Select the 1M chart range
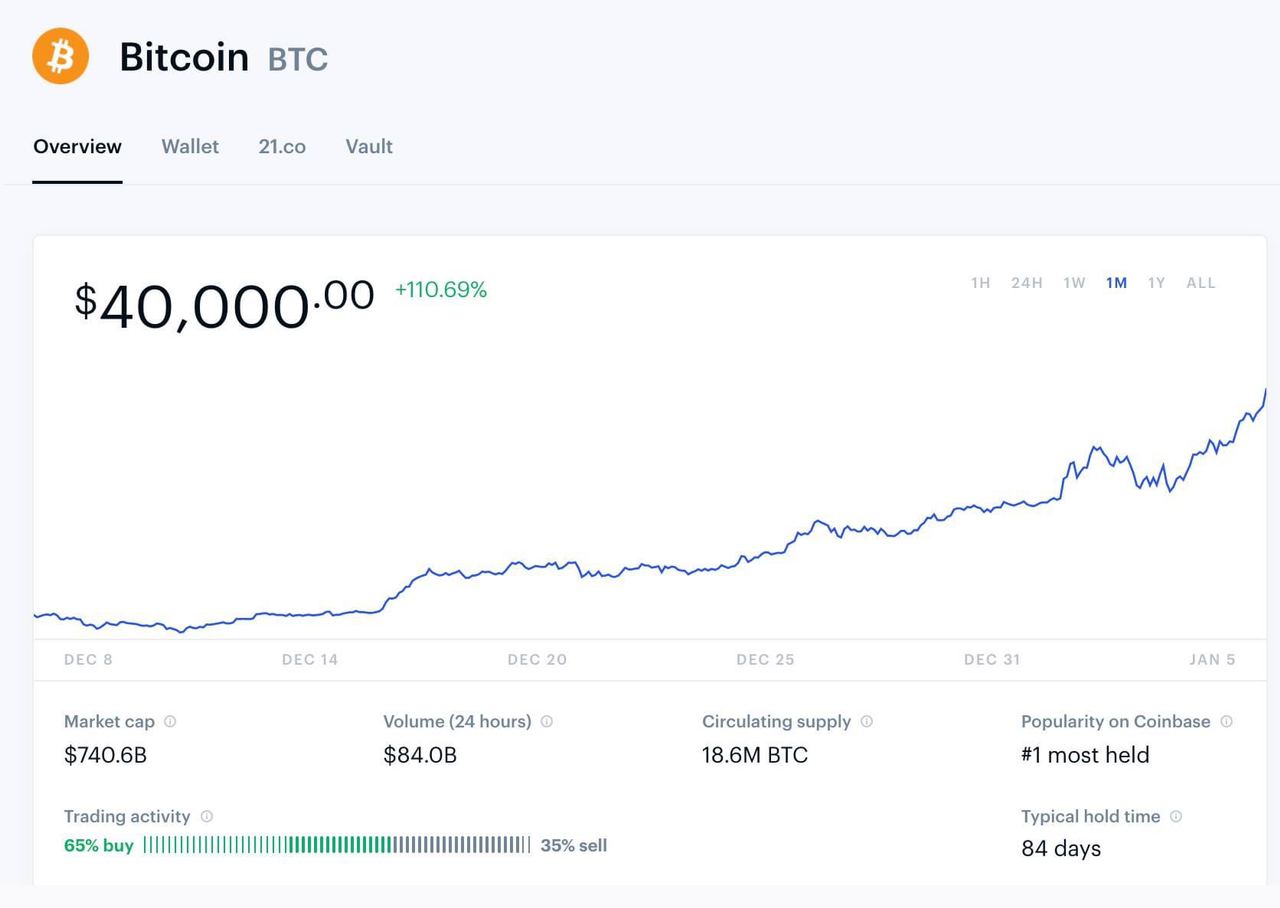Screen dimensions: 1280x908 (x=1116, y=283)
